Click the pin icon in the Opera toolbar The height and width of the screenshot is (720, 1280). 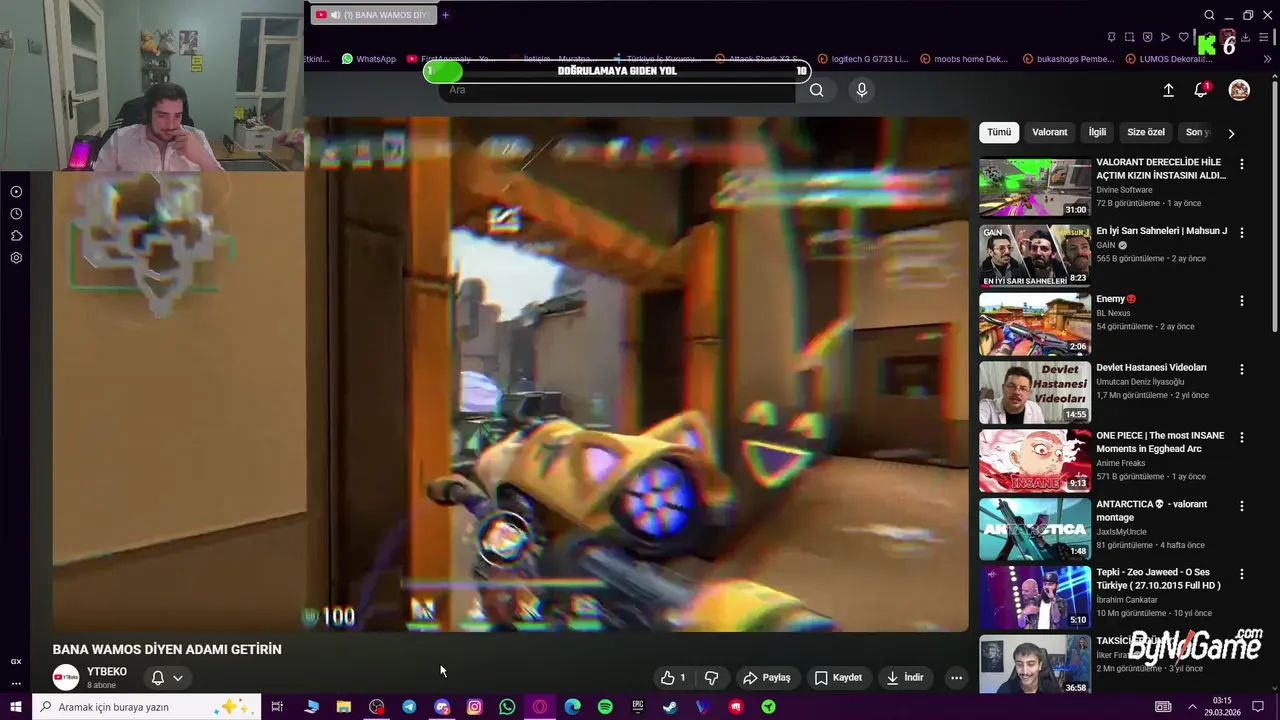(x=1111, y=37)
